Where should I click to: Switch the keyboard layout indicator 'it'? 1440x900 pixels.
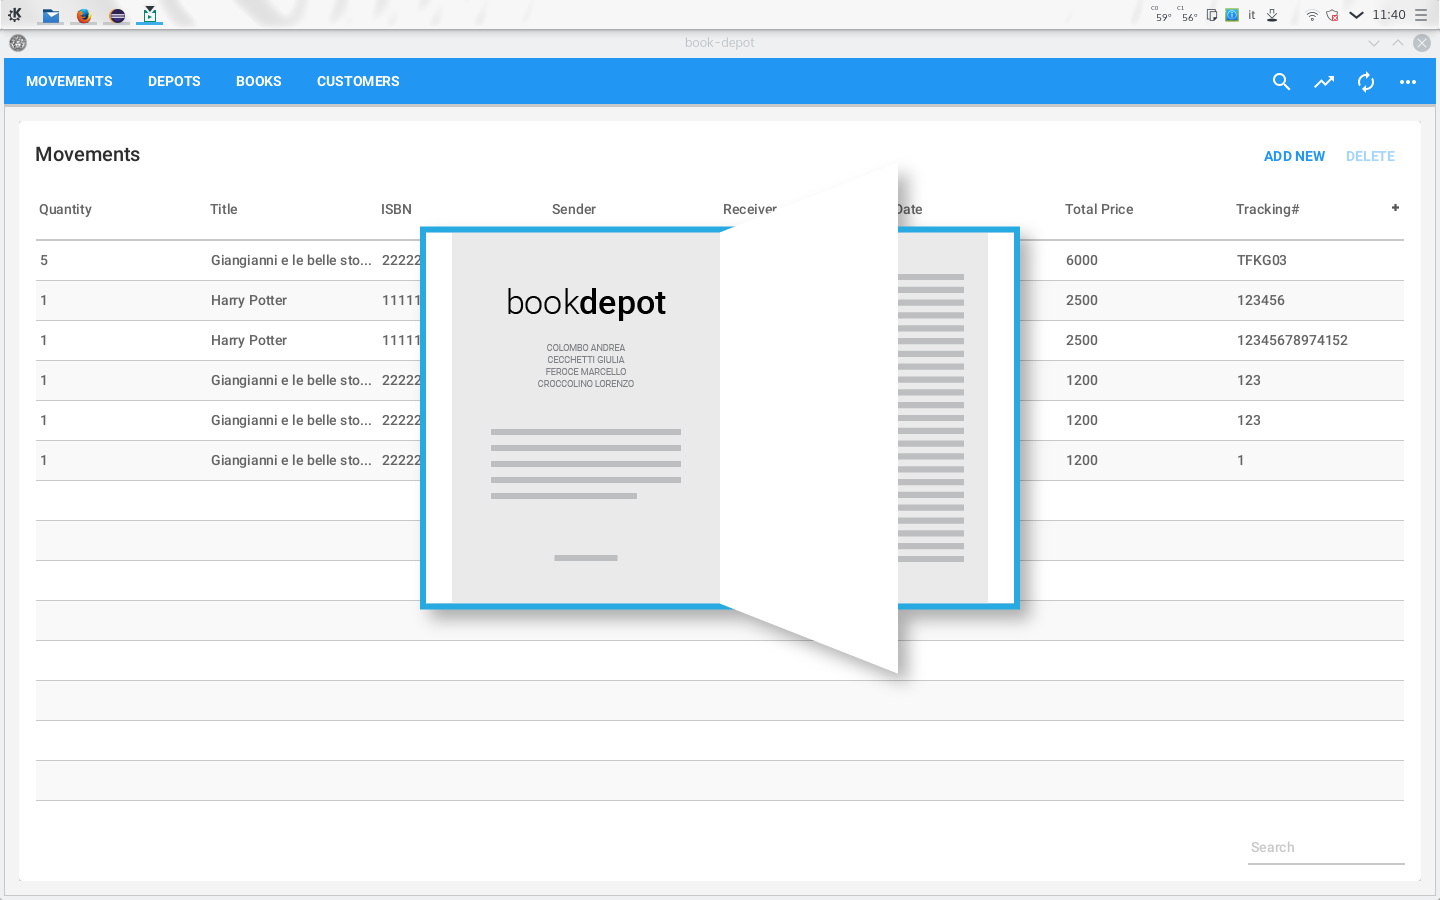coord(1251,15)
